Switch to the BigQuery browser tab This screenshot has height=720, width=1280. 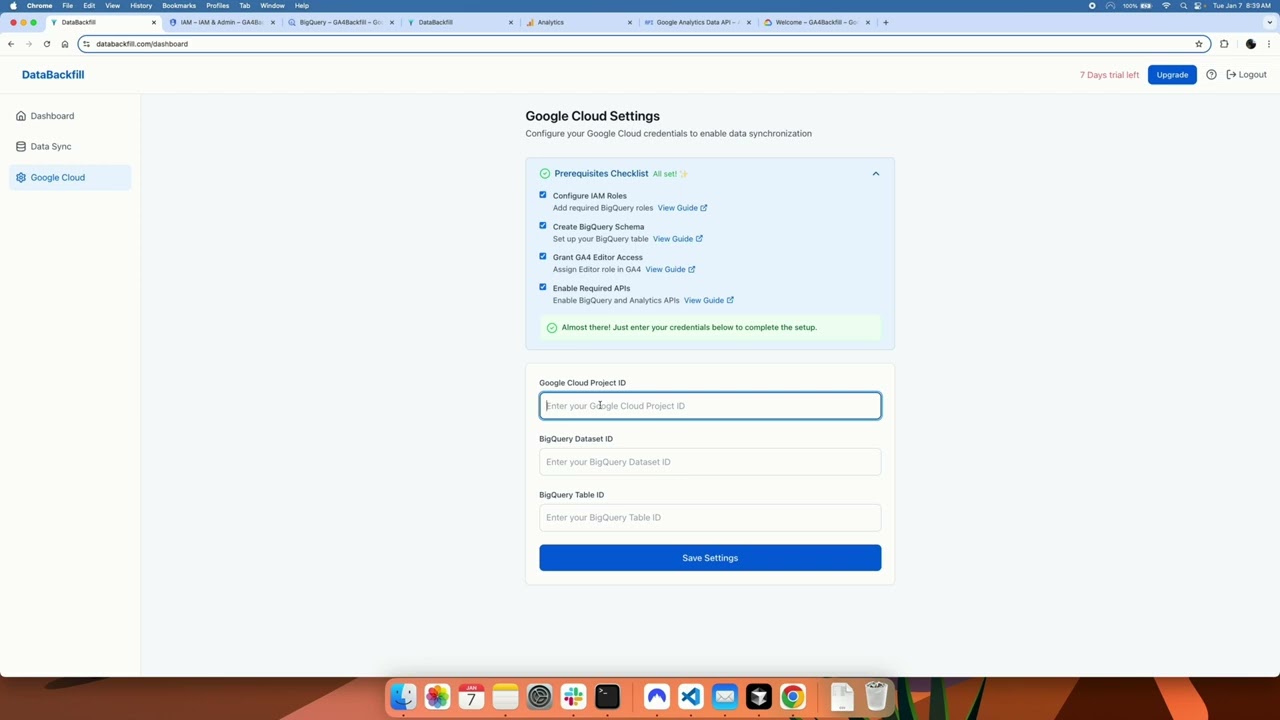340,22
